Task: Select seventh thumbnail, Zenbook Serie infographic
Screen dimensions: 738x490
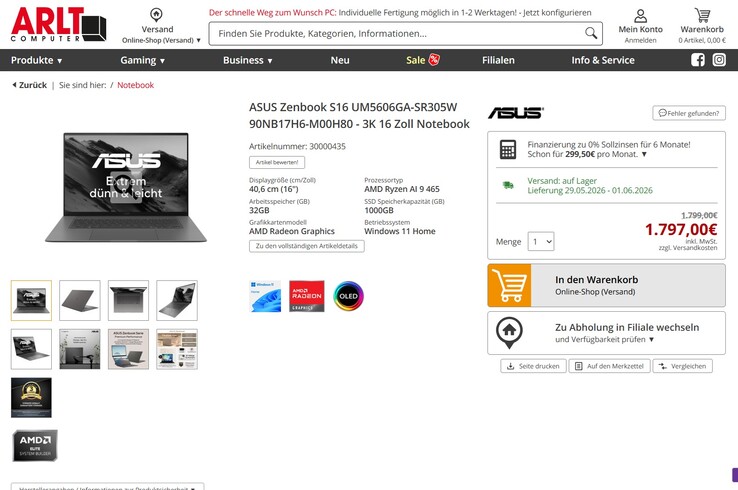Action: (x=128, y=349)
